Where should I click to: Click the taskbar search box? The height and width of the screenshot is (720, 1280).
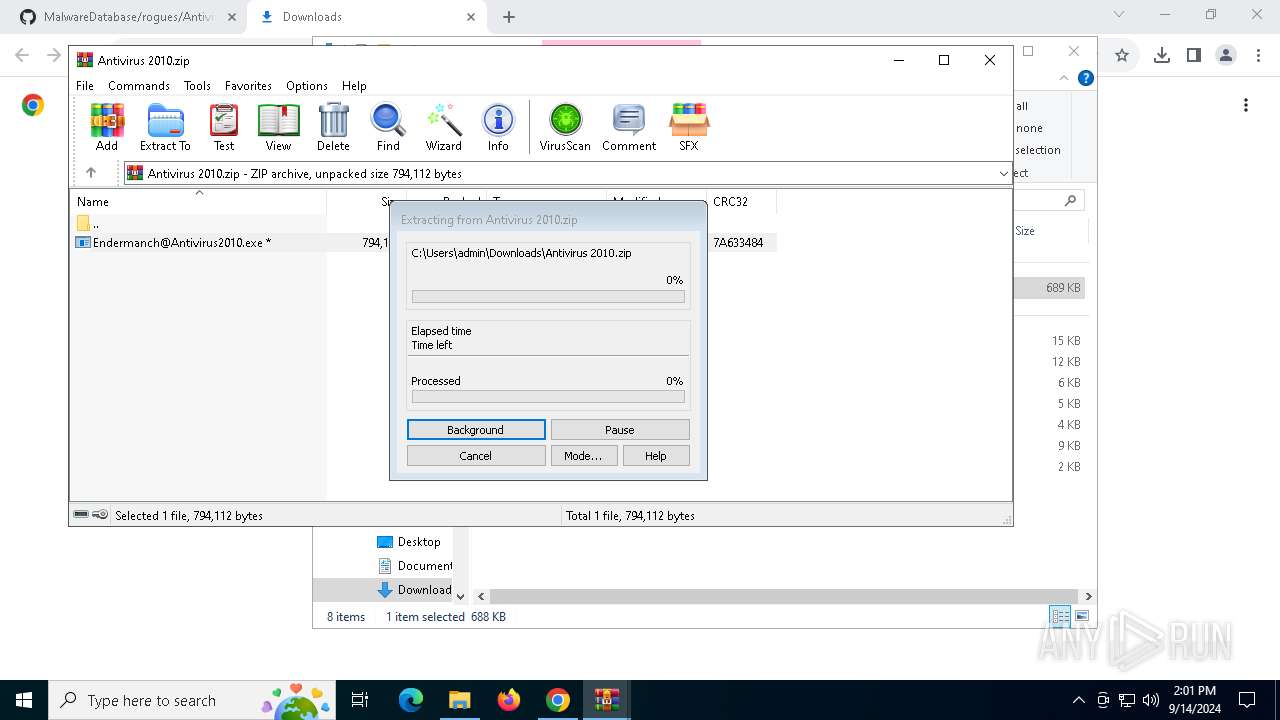[x=192, y=700]
